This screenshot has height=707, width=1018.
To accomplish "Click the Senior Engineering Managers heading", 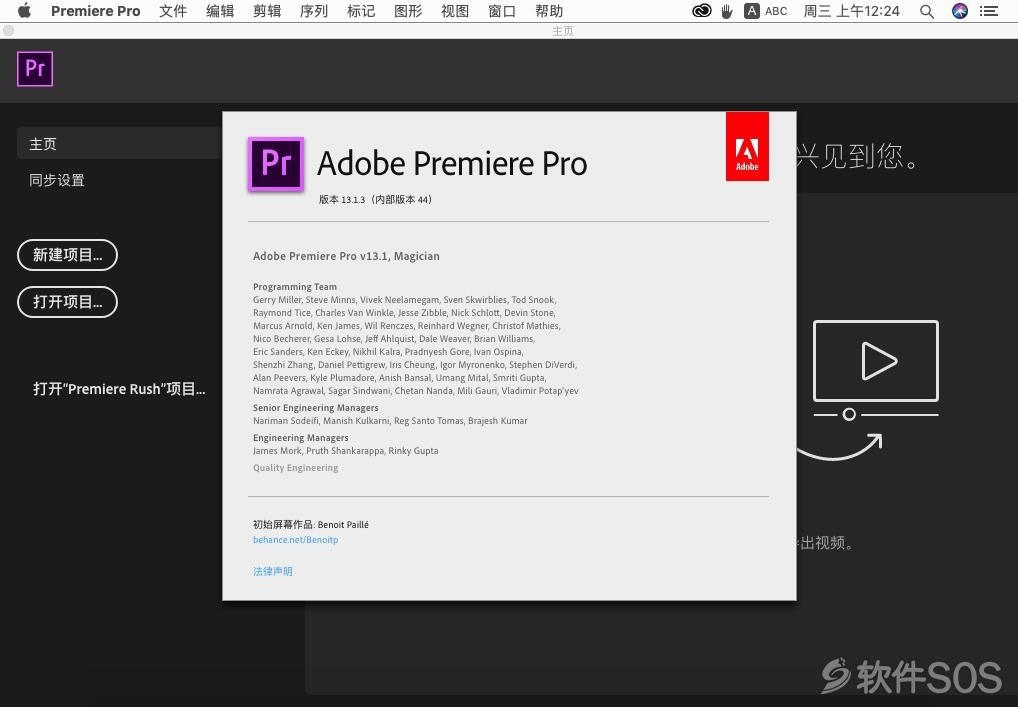I will (316, 408).
